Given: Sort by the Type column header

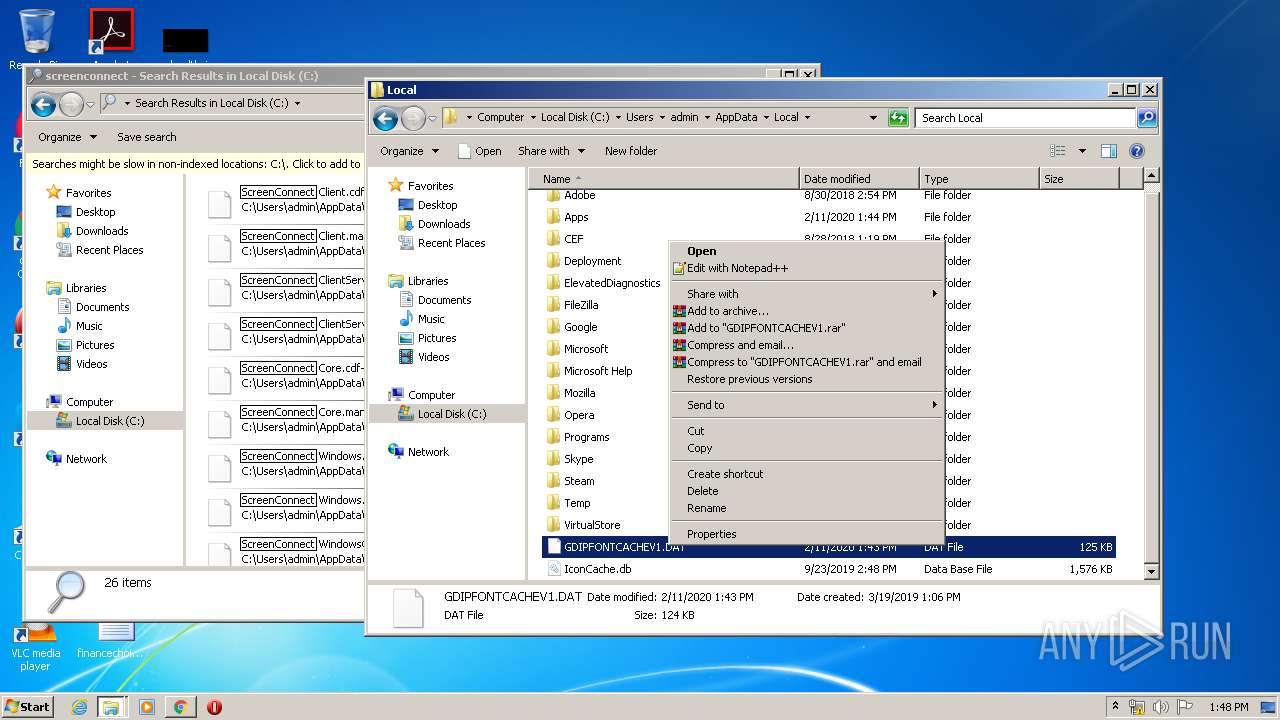Looking at the screenshot, I should pyautogui.click(x=979, y=179).
